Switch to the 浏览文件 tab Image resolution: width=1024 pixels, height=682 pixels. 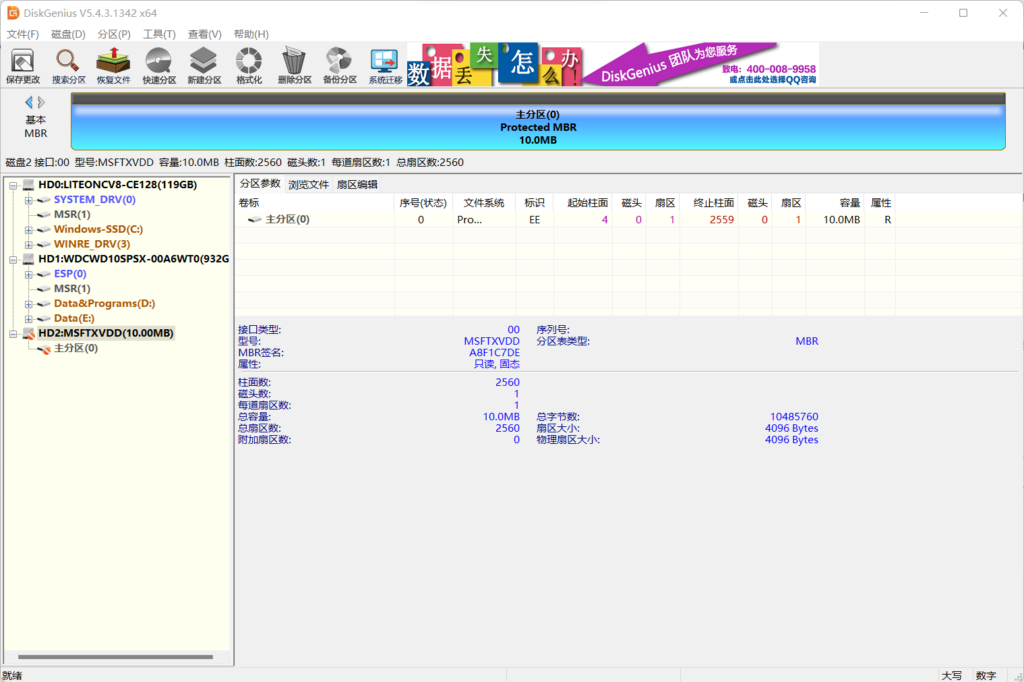(308, 184)
